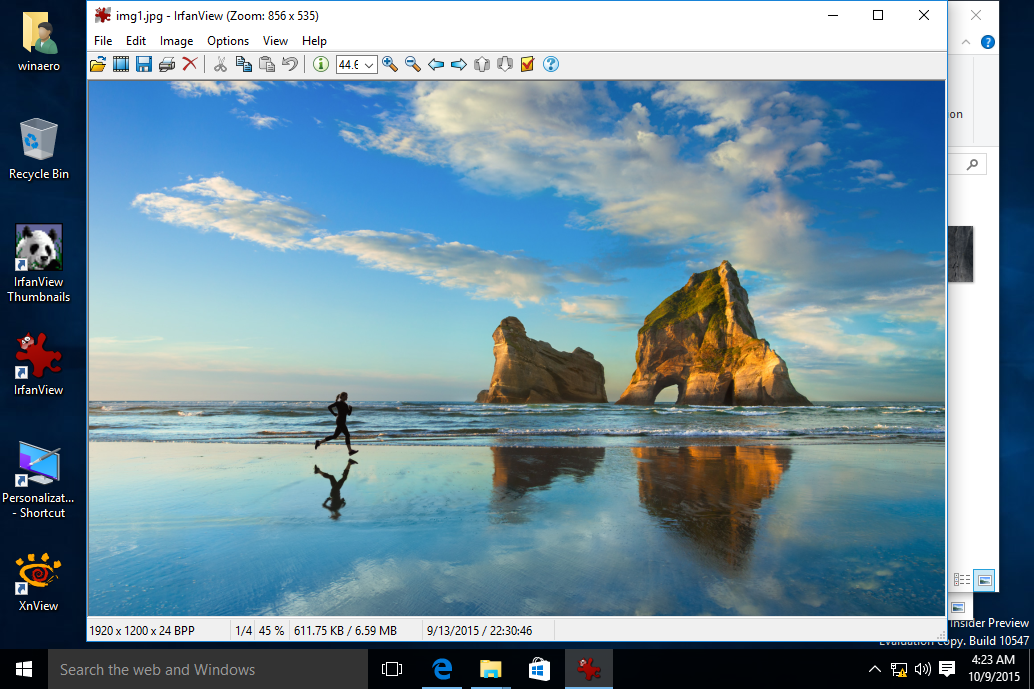1034x689 pixels.
Task: Show image properties via the green info icon
Action: 320,64
